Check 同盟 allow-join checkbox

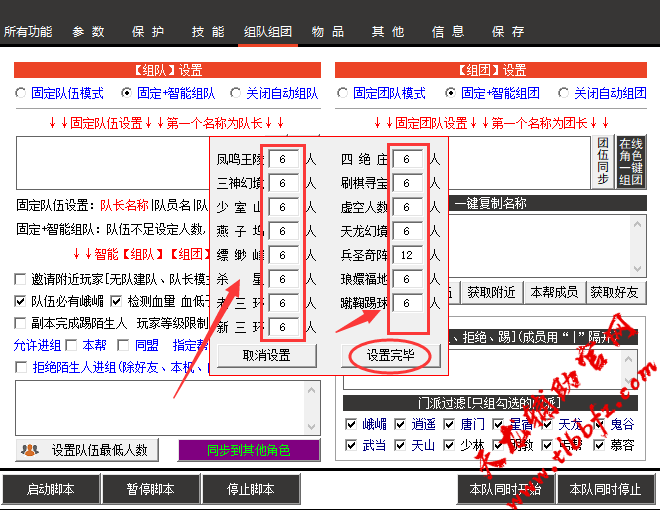point(123,345)
